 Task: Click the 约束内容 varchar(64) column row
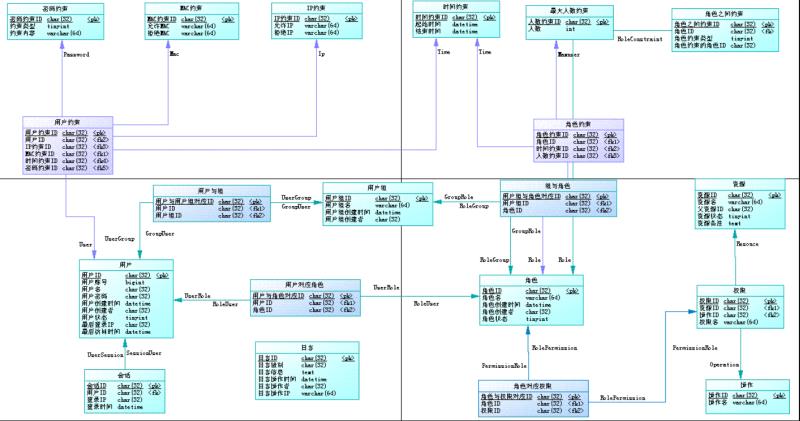tap(55, 33)
